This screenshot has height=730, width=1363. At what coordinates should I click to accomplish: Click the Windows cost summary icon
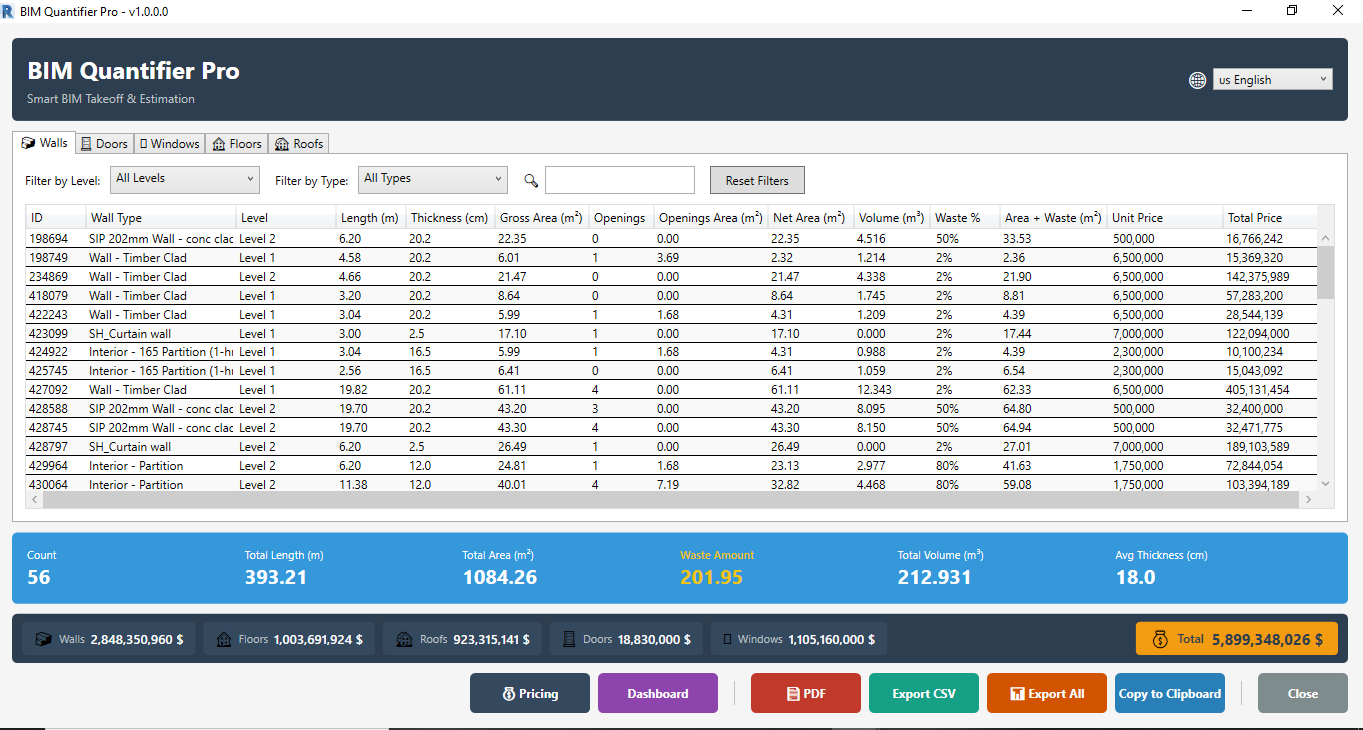click(x=727, y=639)
